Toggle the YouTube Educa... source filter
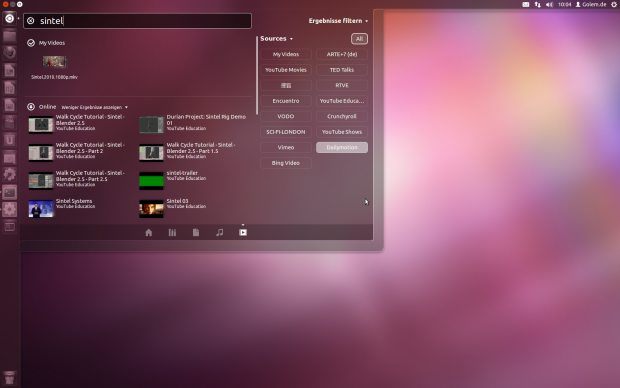The height and width of the screenshot is (388, 620). [x=342, y=101]
